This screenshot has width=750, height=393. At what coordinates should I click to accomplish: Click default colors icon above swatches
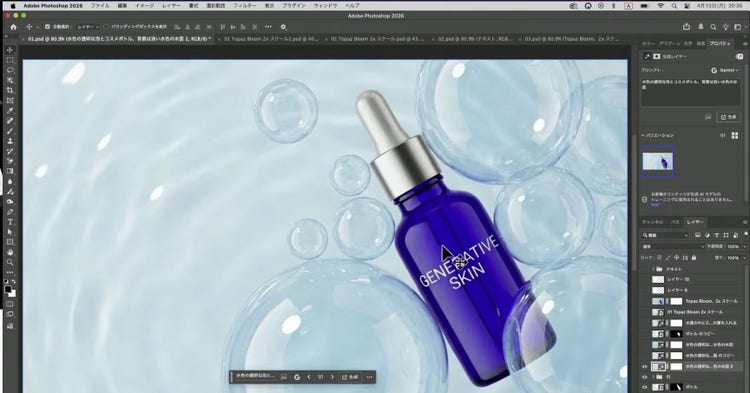(6, 282)
